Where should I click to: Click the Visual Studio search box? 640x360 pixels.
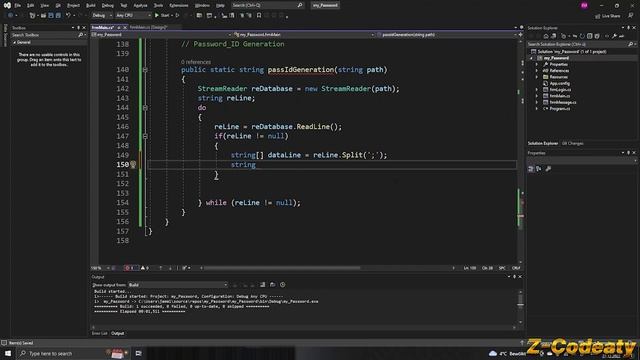tap(267, 5)
